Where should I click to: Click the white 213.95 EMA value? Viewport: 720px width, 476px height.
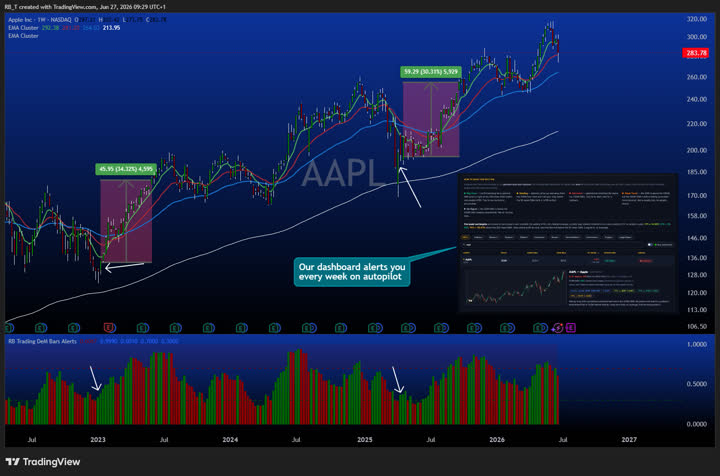(111, 28)
